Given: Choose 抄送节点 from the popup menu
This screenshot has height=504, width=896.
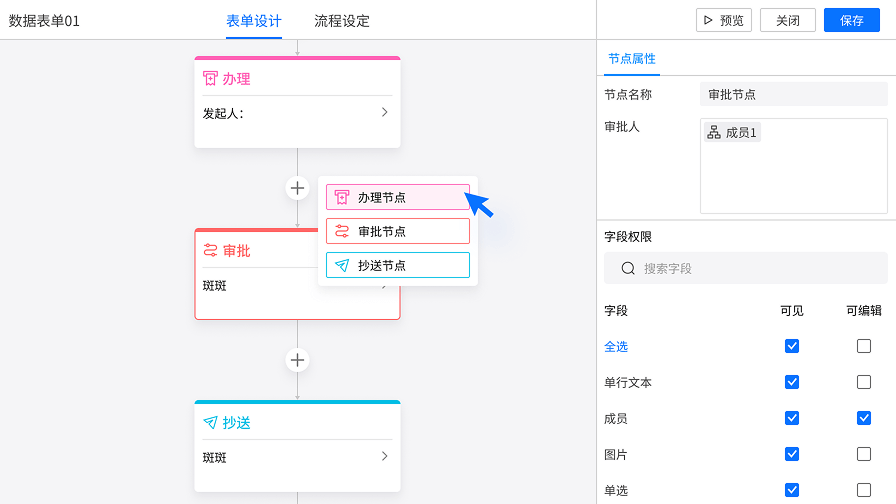Looking at the screenshot, I should [x=398, y=265].
